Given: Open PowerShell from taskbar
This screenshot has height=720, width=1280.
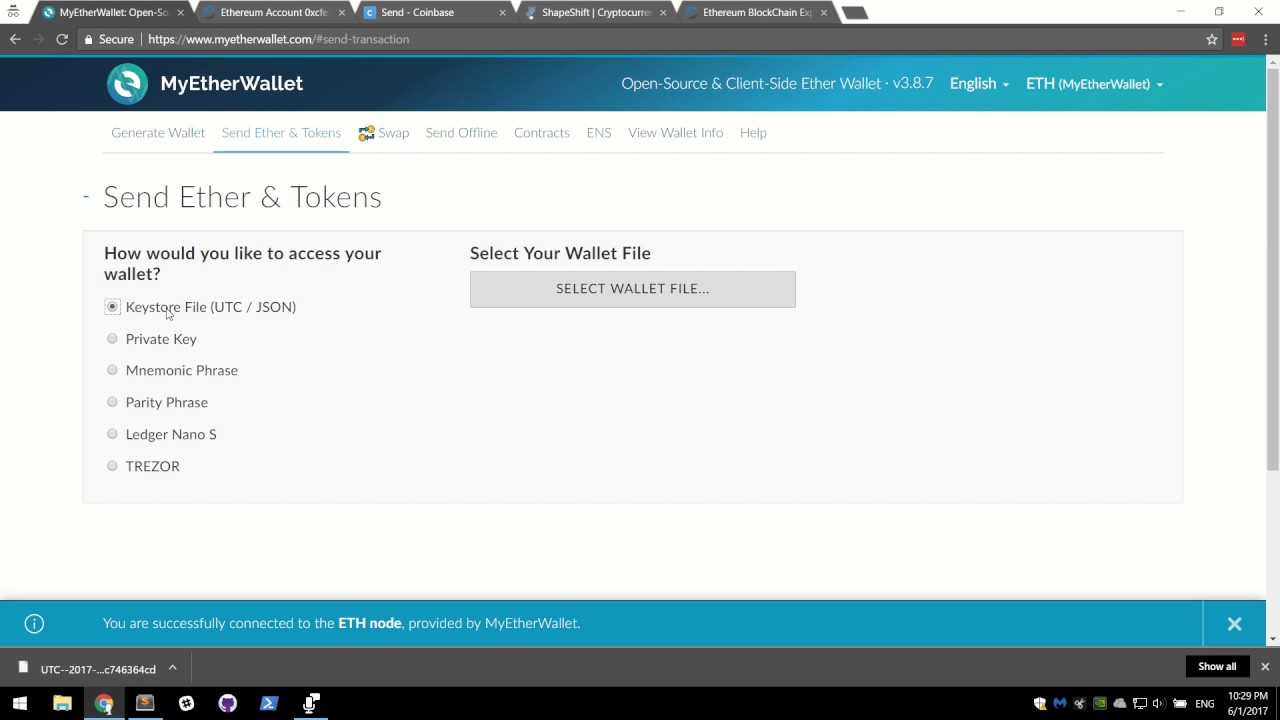Looking at the screenshot, I should click(x=269, y=703).
